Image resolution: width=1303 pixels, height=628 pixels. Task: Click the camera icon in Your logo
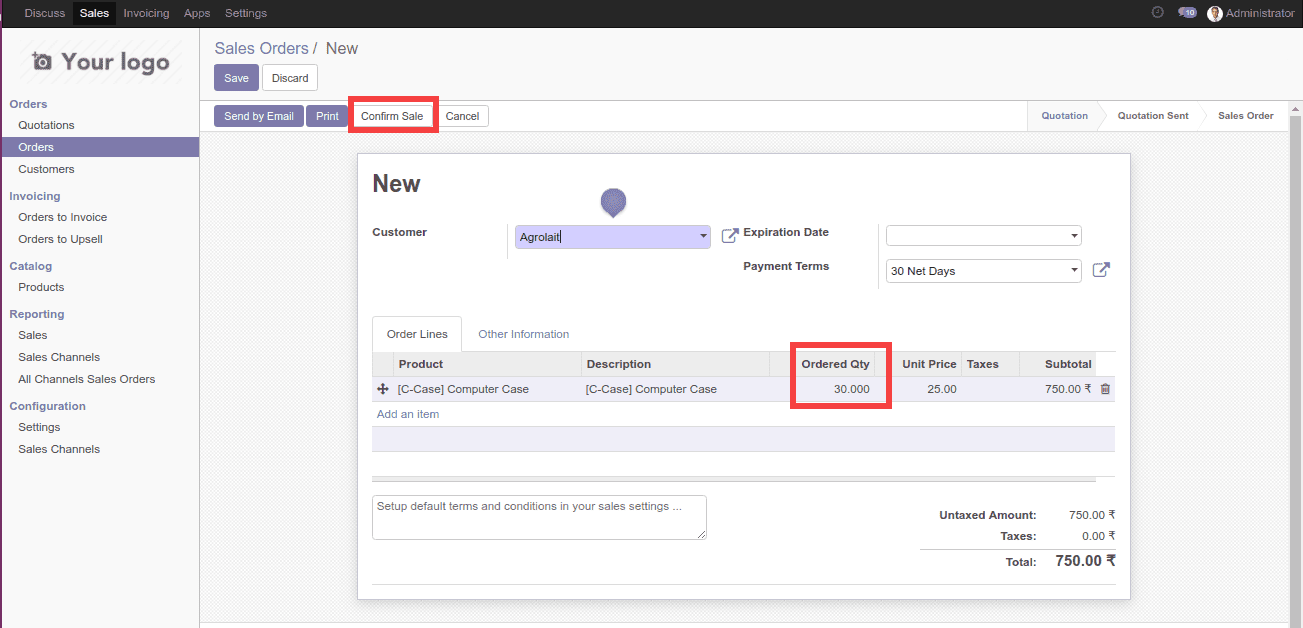(42, 62)
